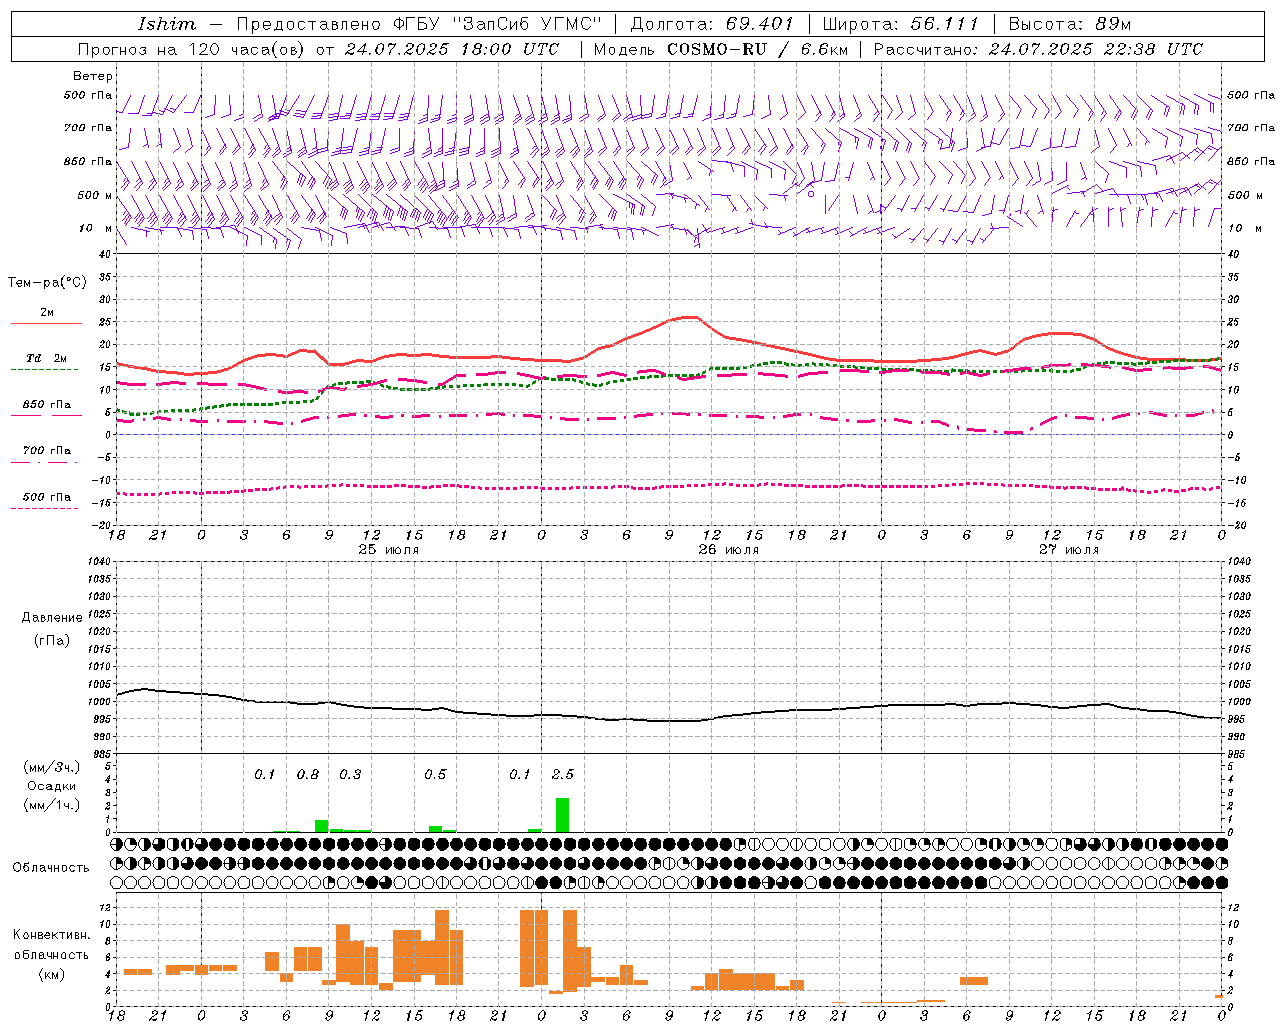Screen dimensions: 1280x1024
Task: Click the Td 2м dew point legend label
Action: coord(46,358)
